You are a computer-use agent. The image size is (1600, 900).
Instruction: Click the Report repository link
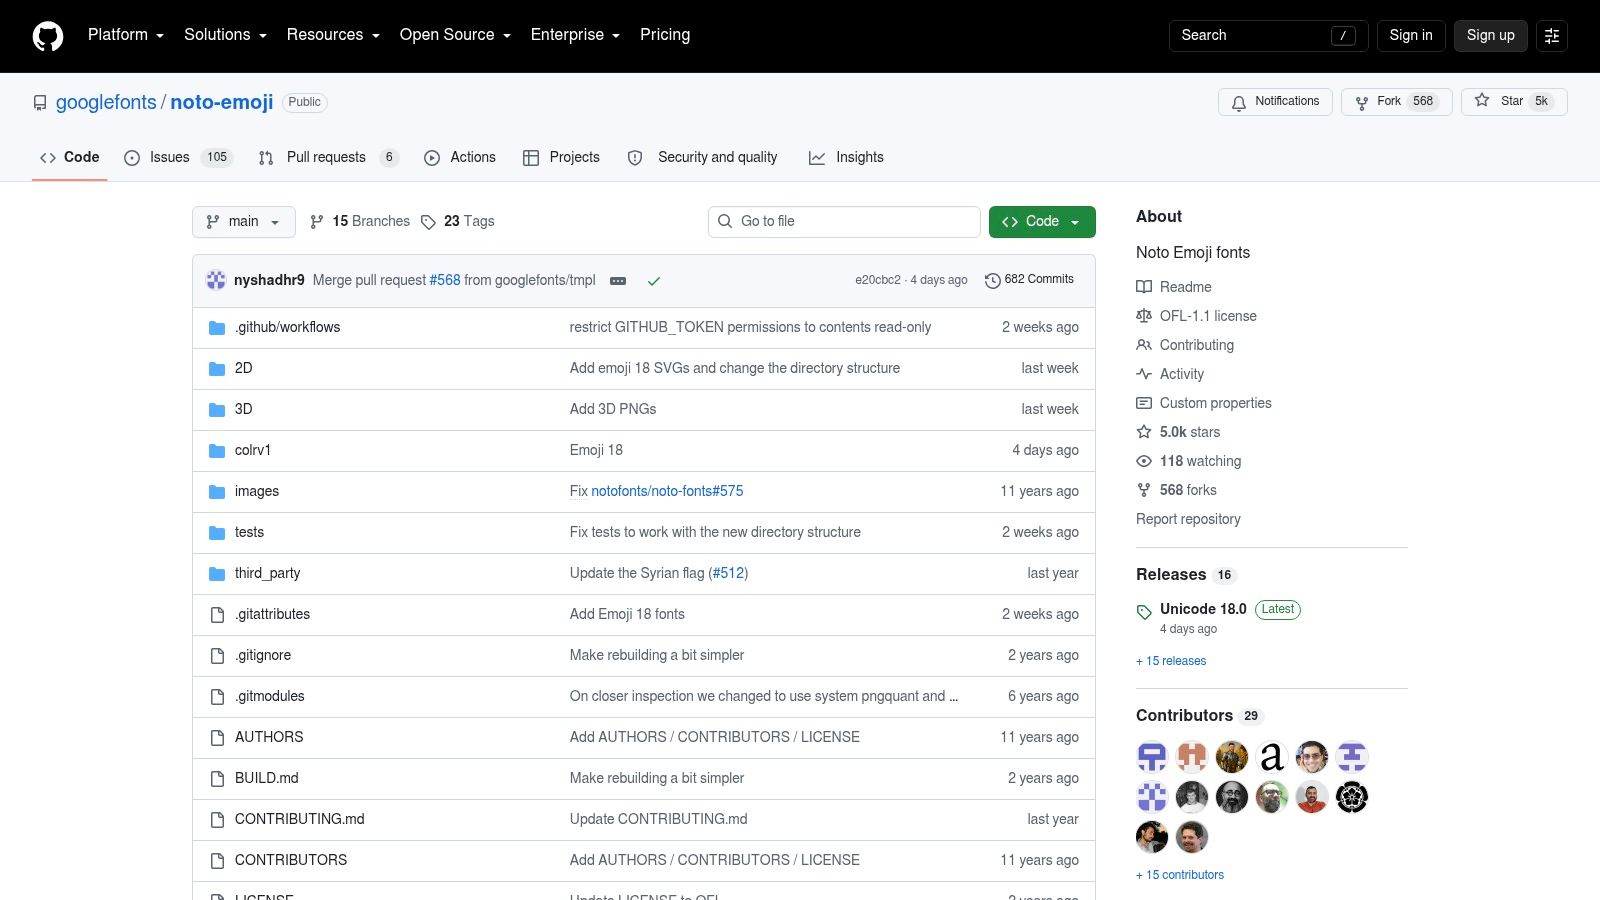tap(1188, 520)
